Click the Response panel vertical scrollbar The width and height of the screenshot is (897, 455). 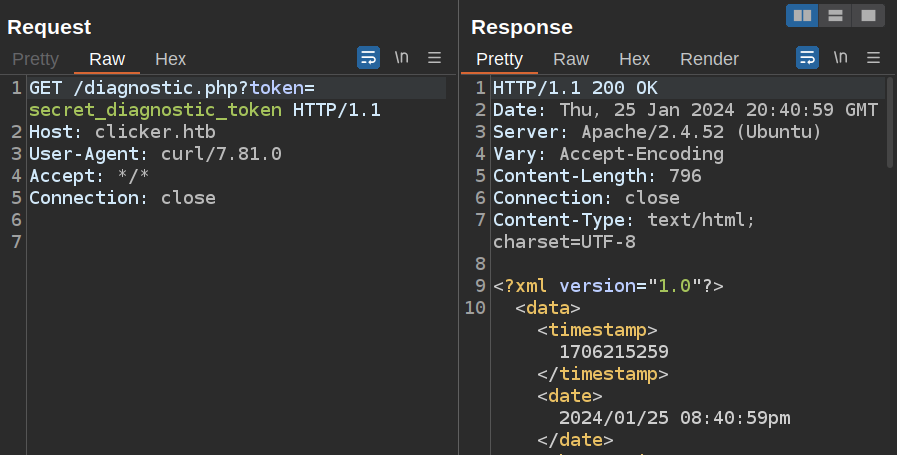click(x=889, y=120)
